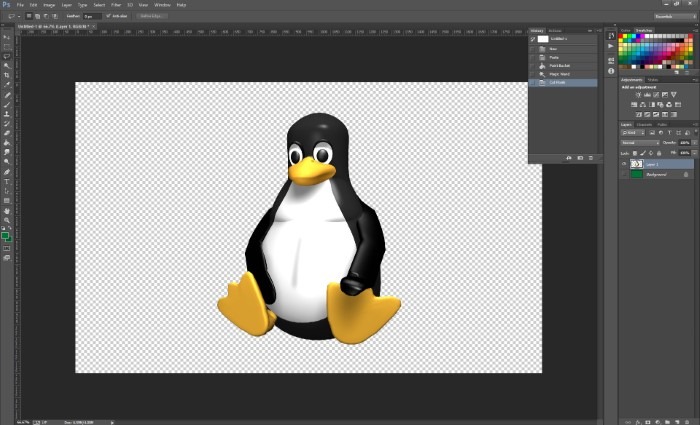The width and height of the screenshot is (700, 425).
Task: Click the Color Balance adjustment icon
Action: [643, 104]
